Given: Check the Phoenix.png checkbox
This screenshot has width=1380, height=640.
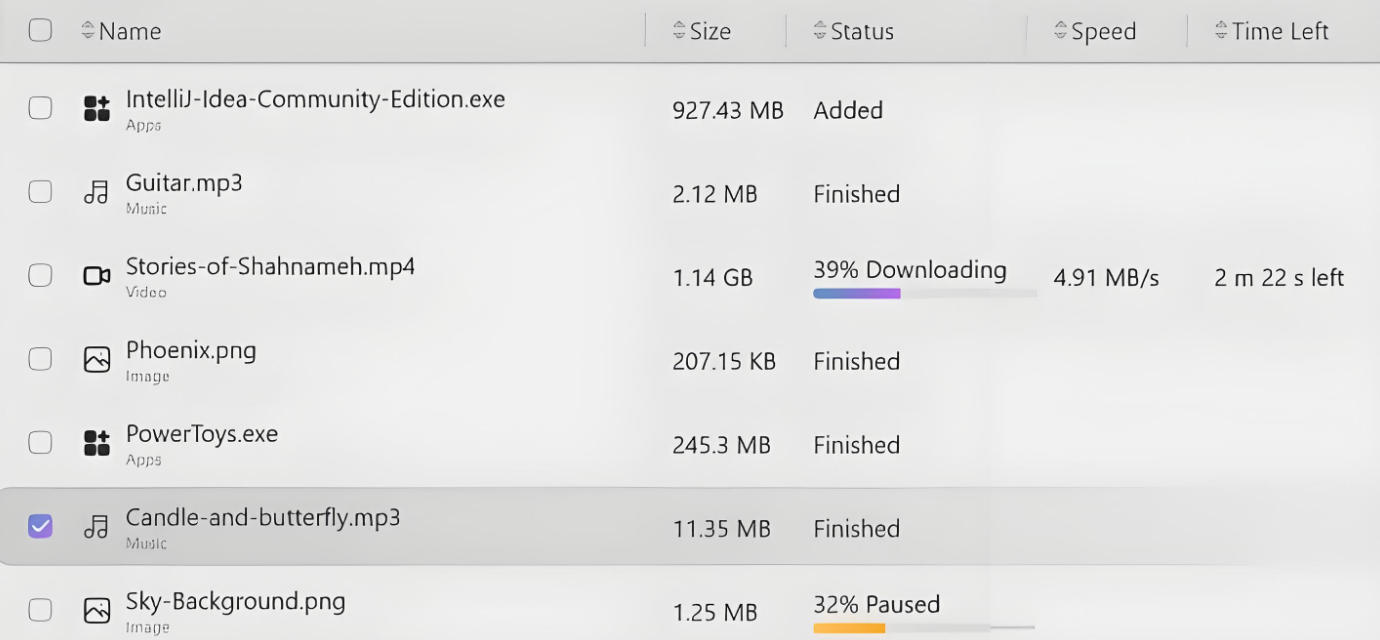Looking at the screenshot, I should pyautogui.click(x=40, y=358).
